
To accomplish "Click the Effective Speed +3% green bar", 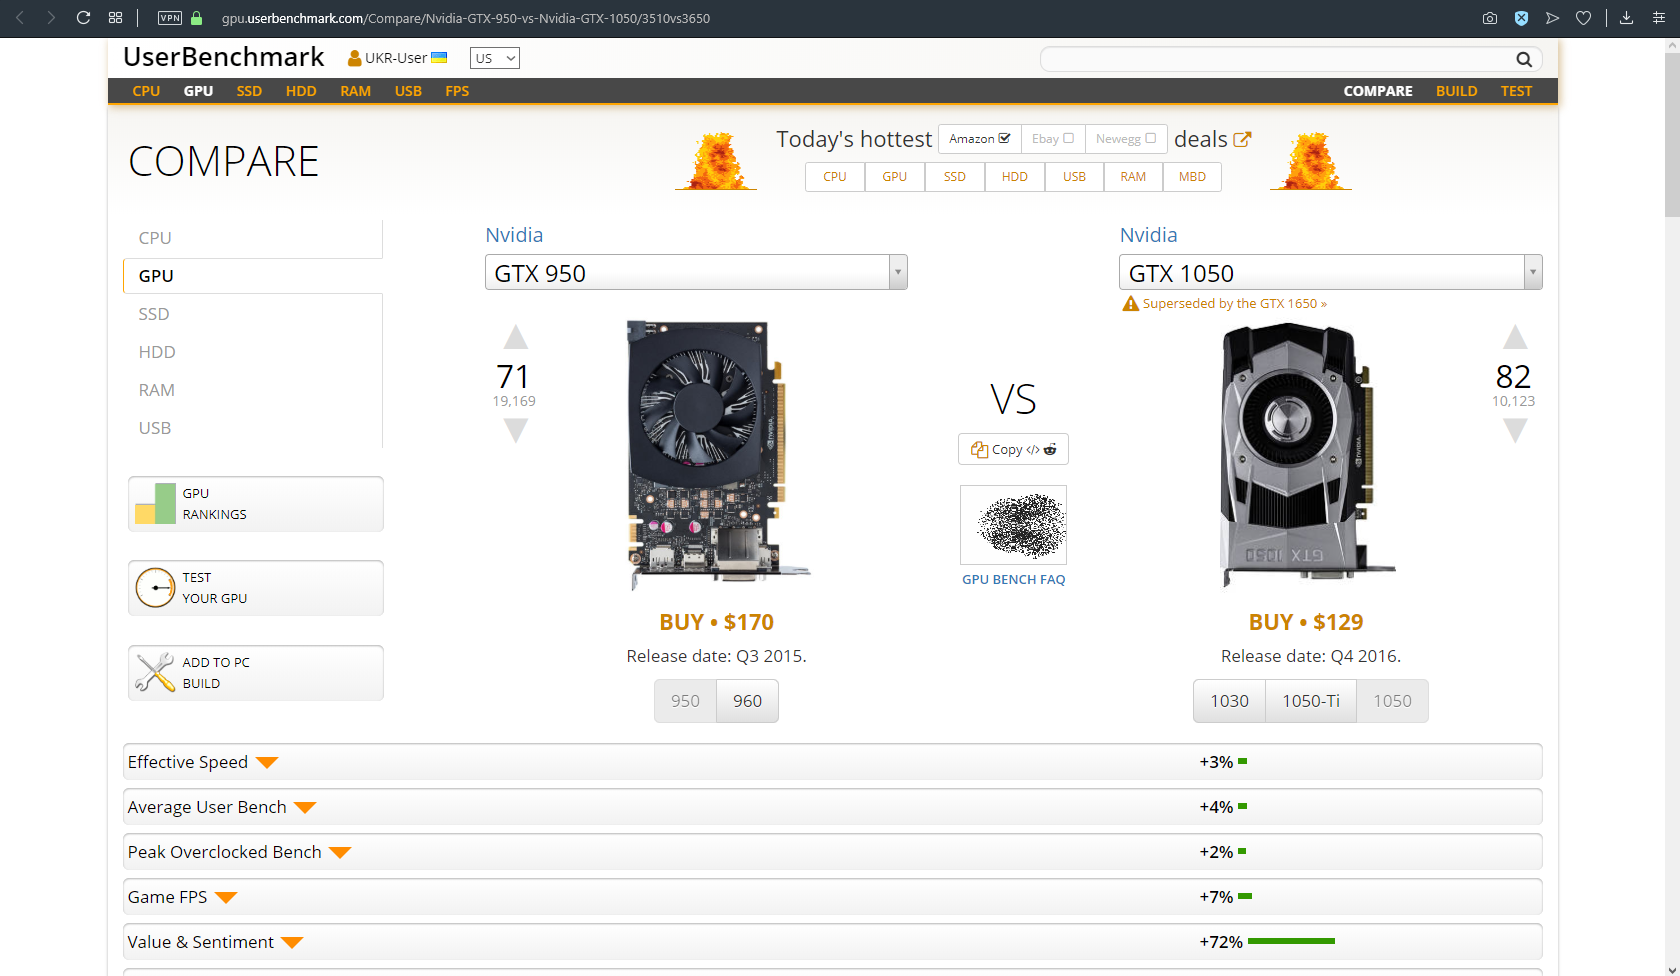I will point(1242,761).
